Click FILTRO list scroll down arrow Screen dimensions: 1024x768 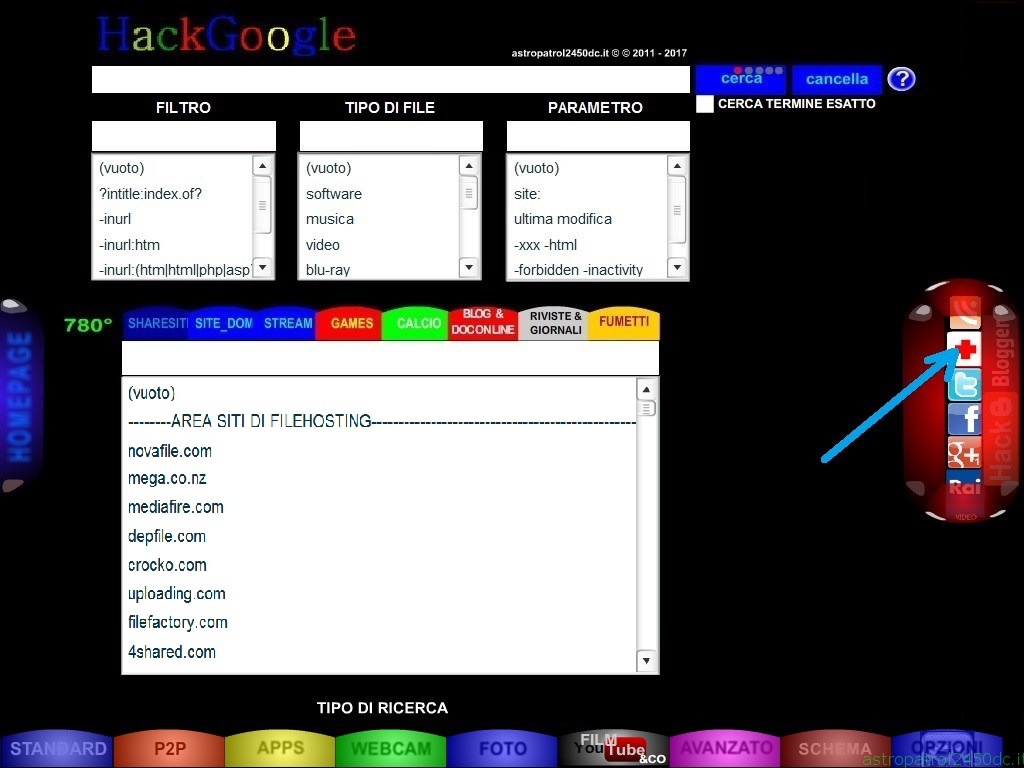click(263, 267)
